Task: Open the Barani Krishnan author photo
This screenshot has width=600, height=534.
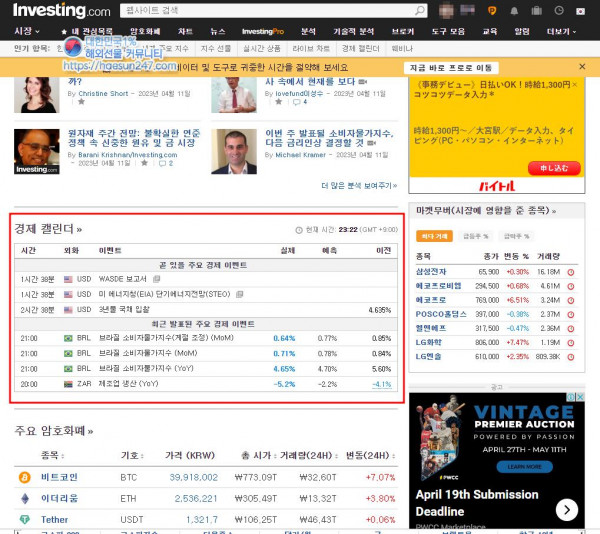Action: pyautogui.click(x=37, y=151)
